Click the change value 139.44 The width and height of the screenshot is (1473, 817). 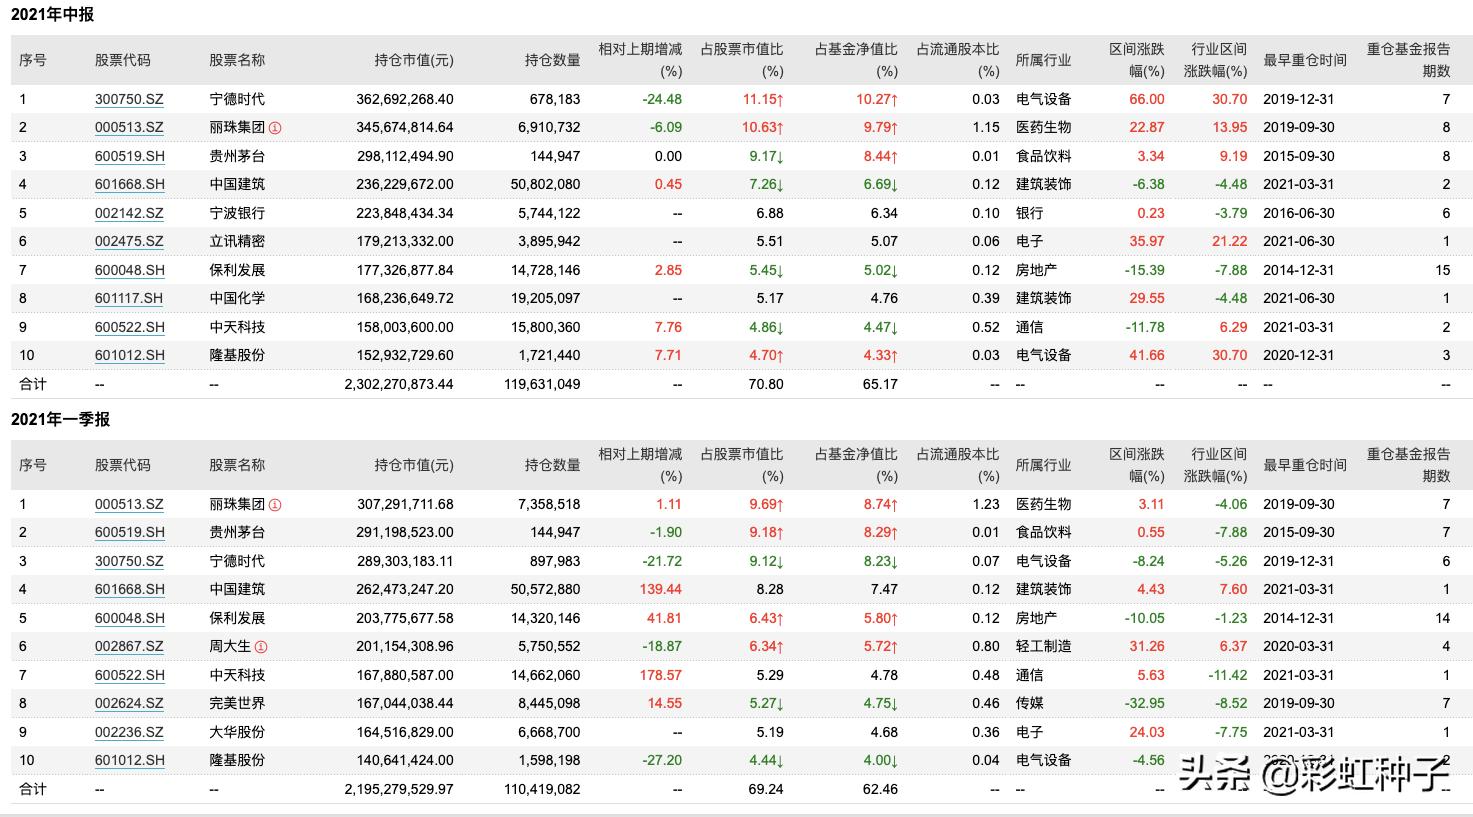coord(660,589)
